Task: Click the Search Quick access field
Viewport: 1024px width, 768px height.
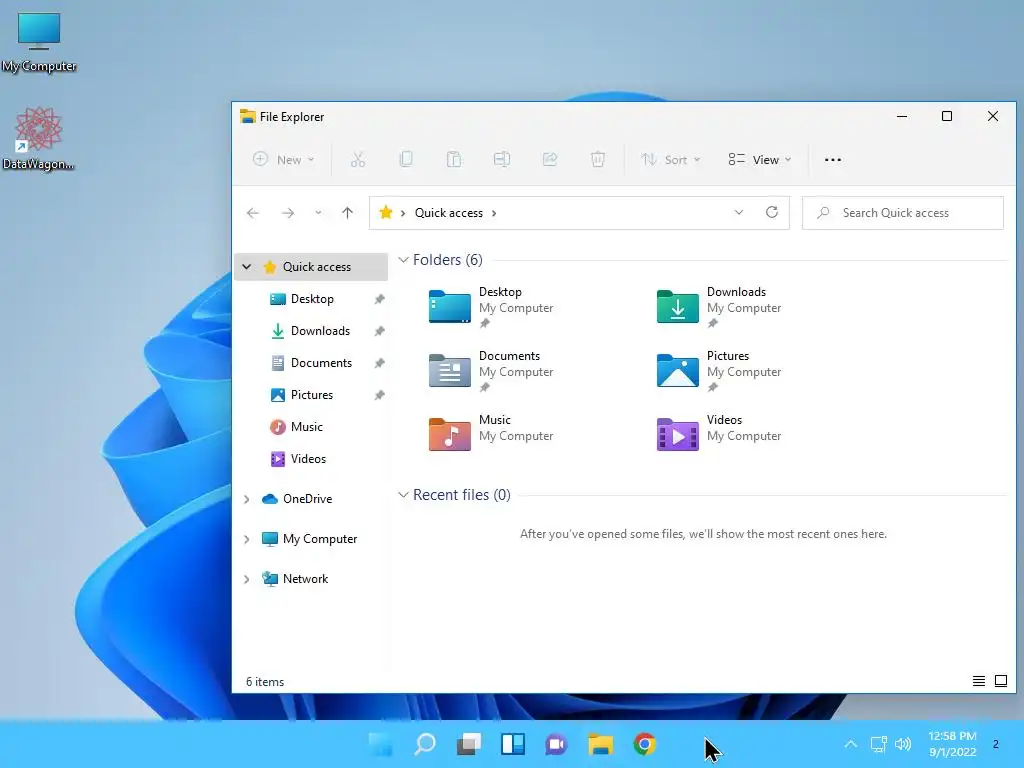Action: coord(903,213)
